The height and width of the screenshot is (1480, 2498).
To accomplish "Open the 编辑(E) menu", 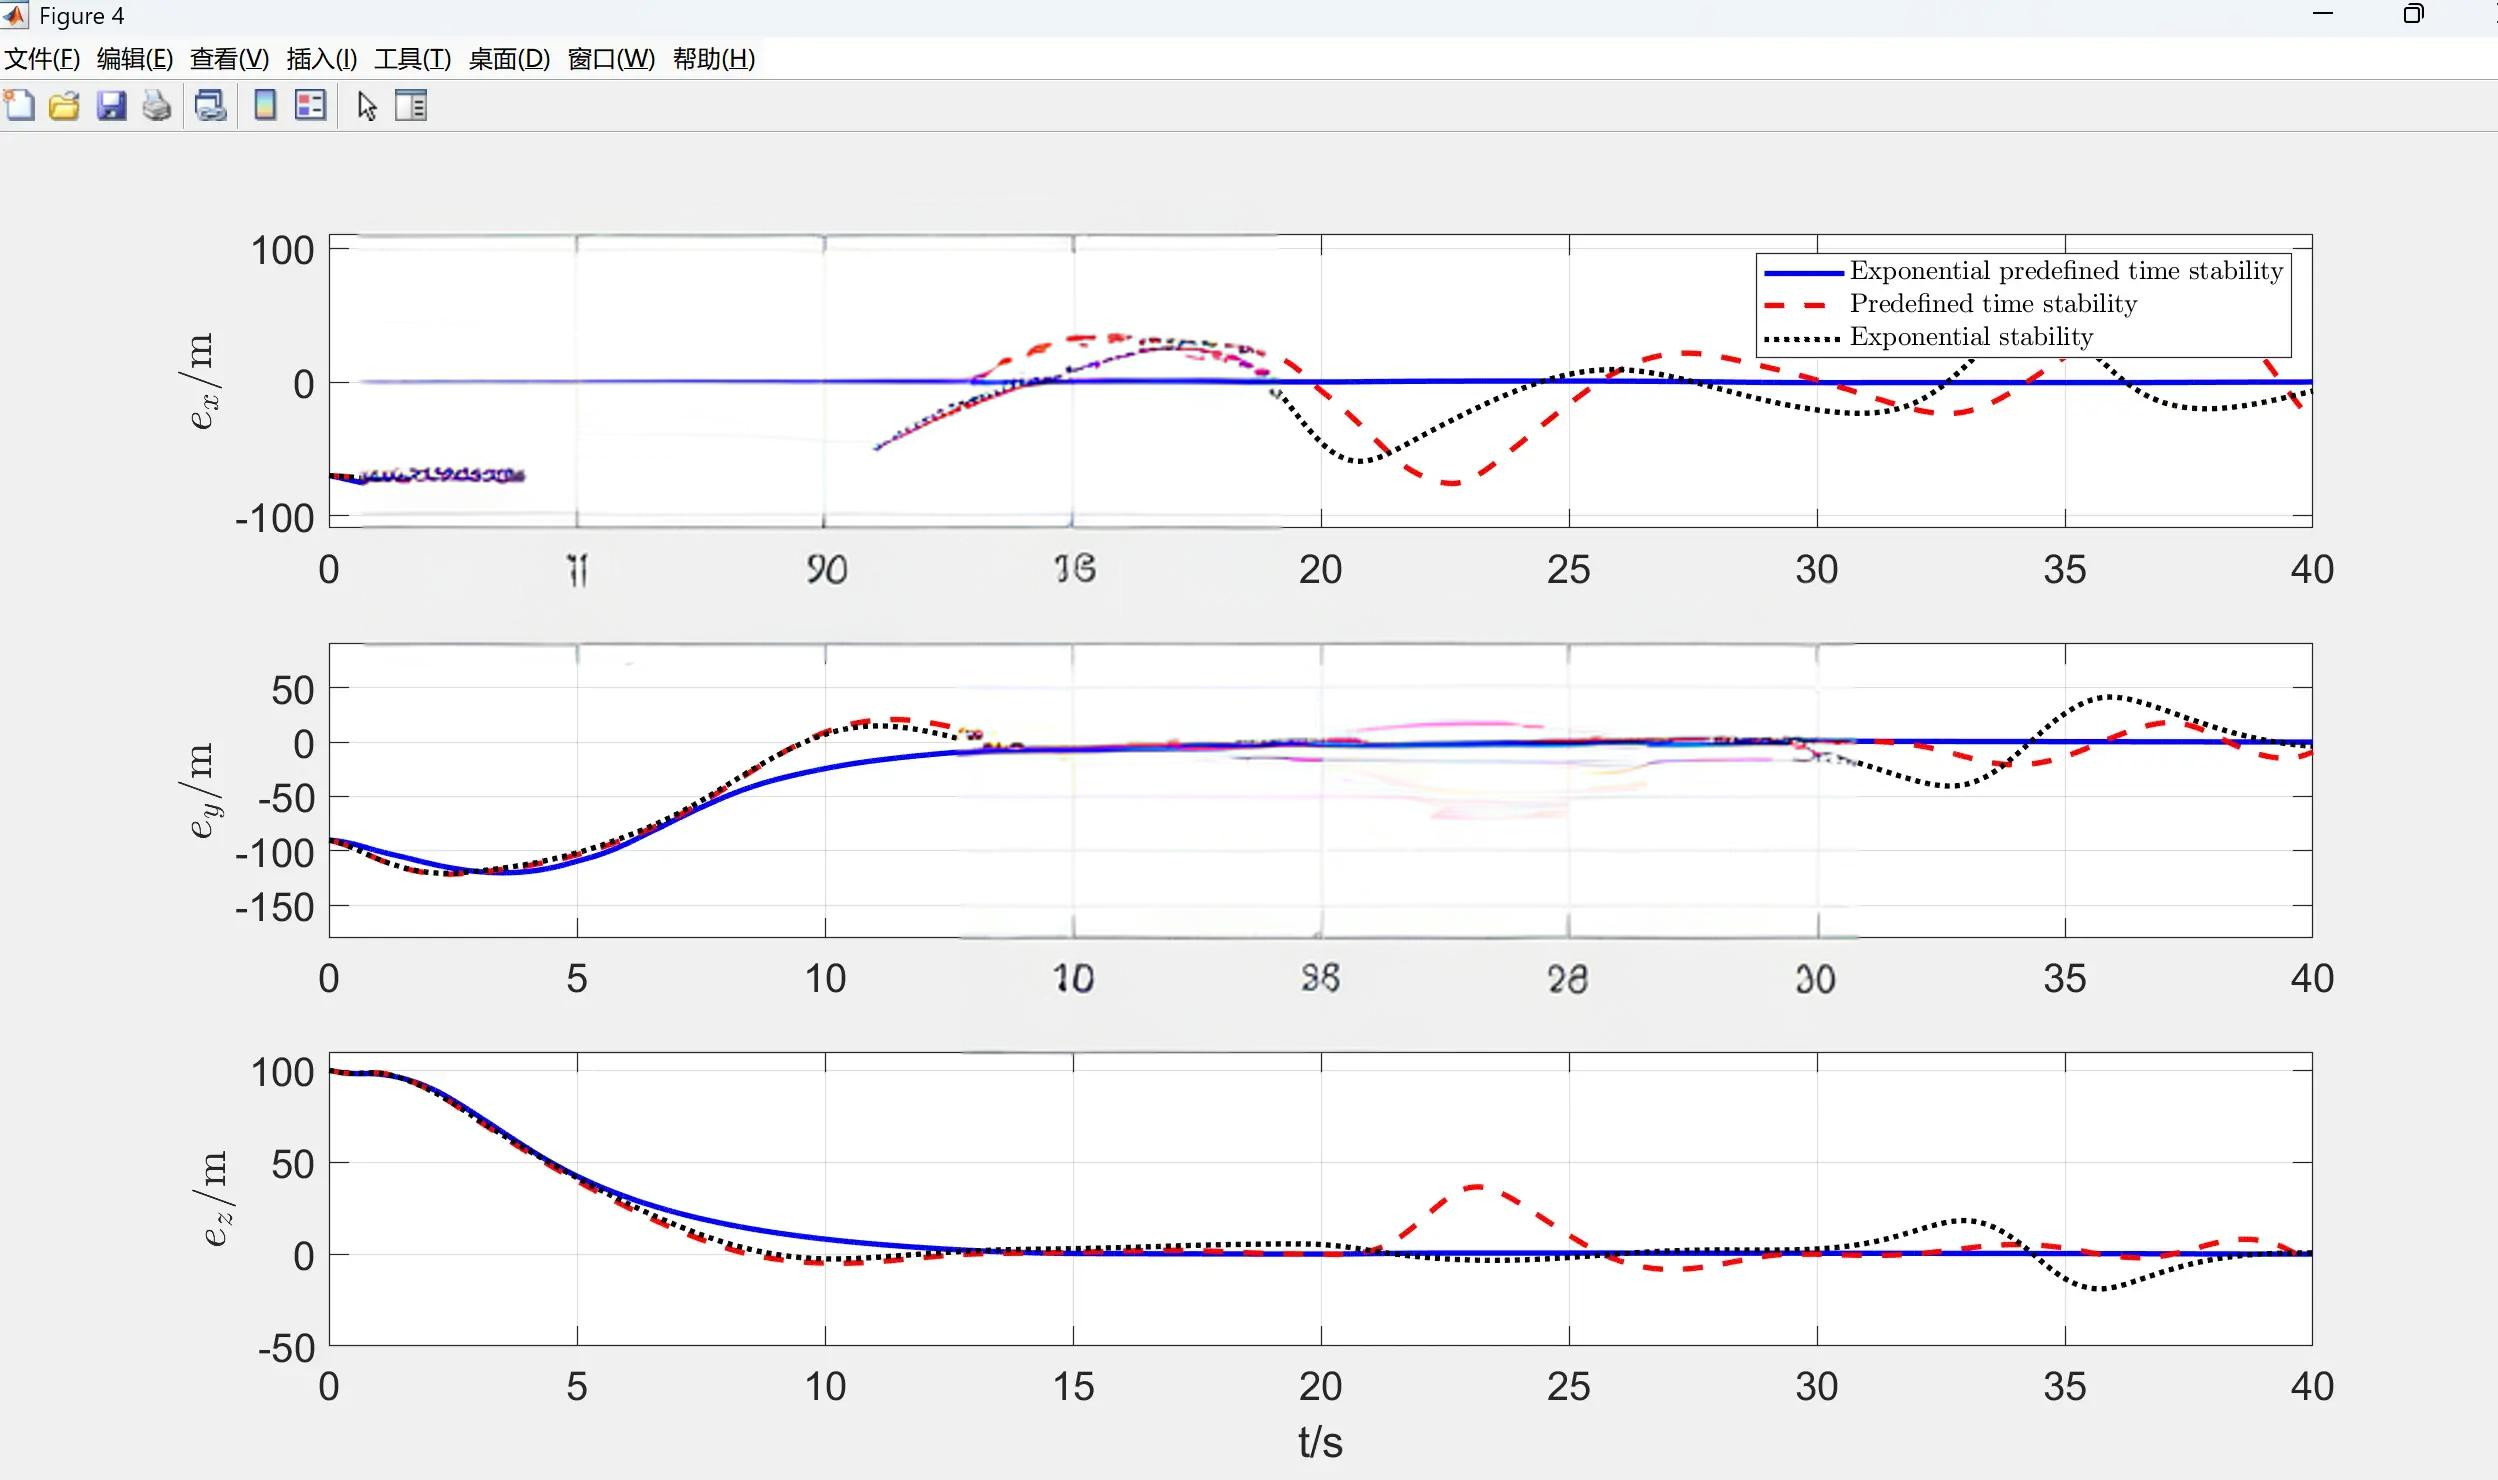I will coord(135,59).
